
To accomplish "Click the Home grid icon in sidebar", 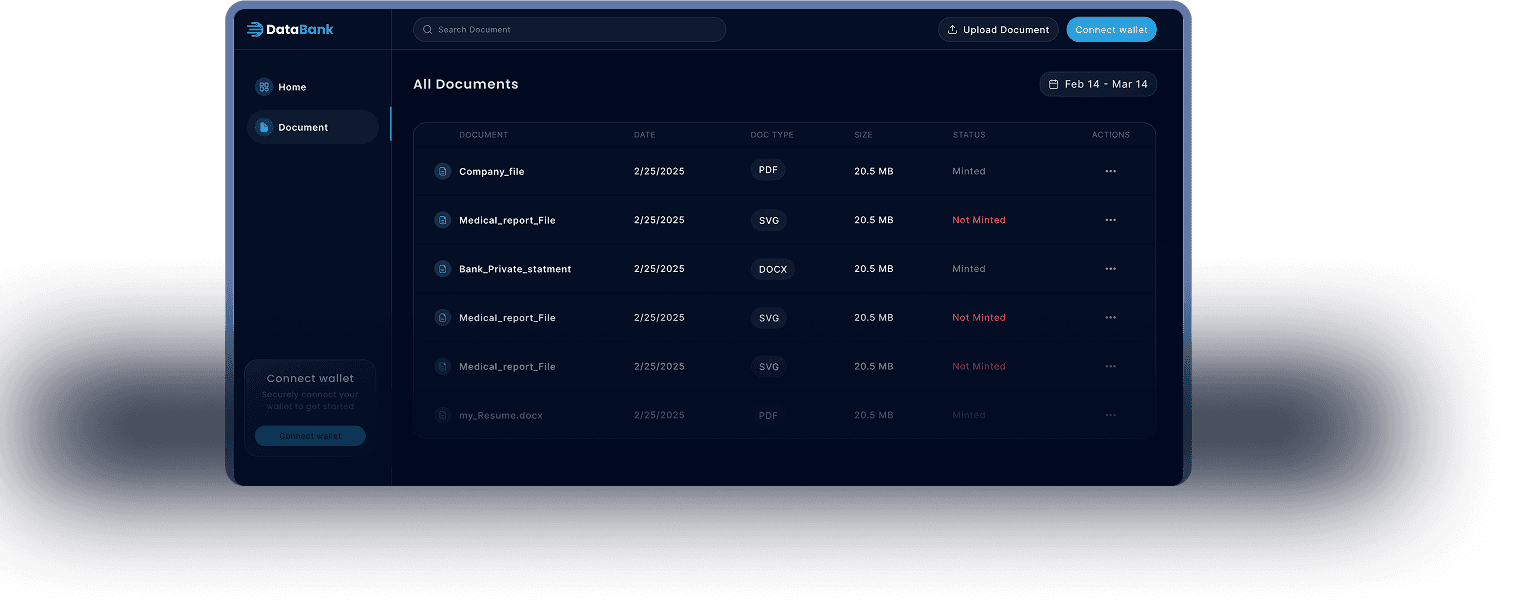I will pos(264,87).
